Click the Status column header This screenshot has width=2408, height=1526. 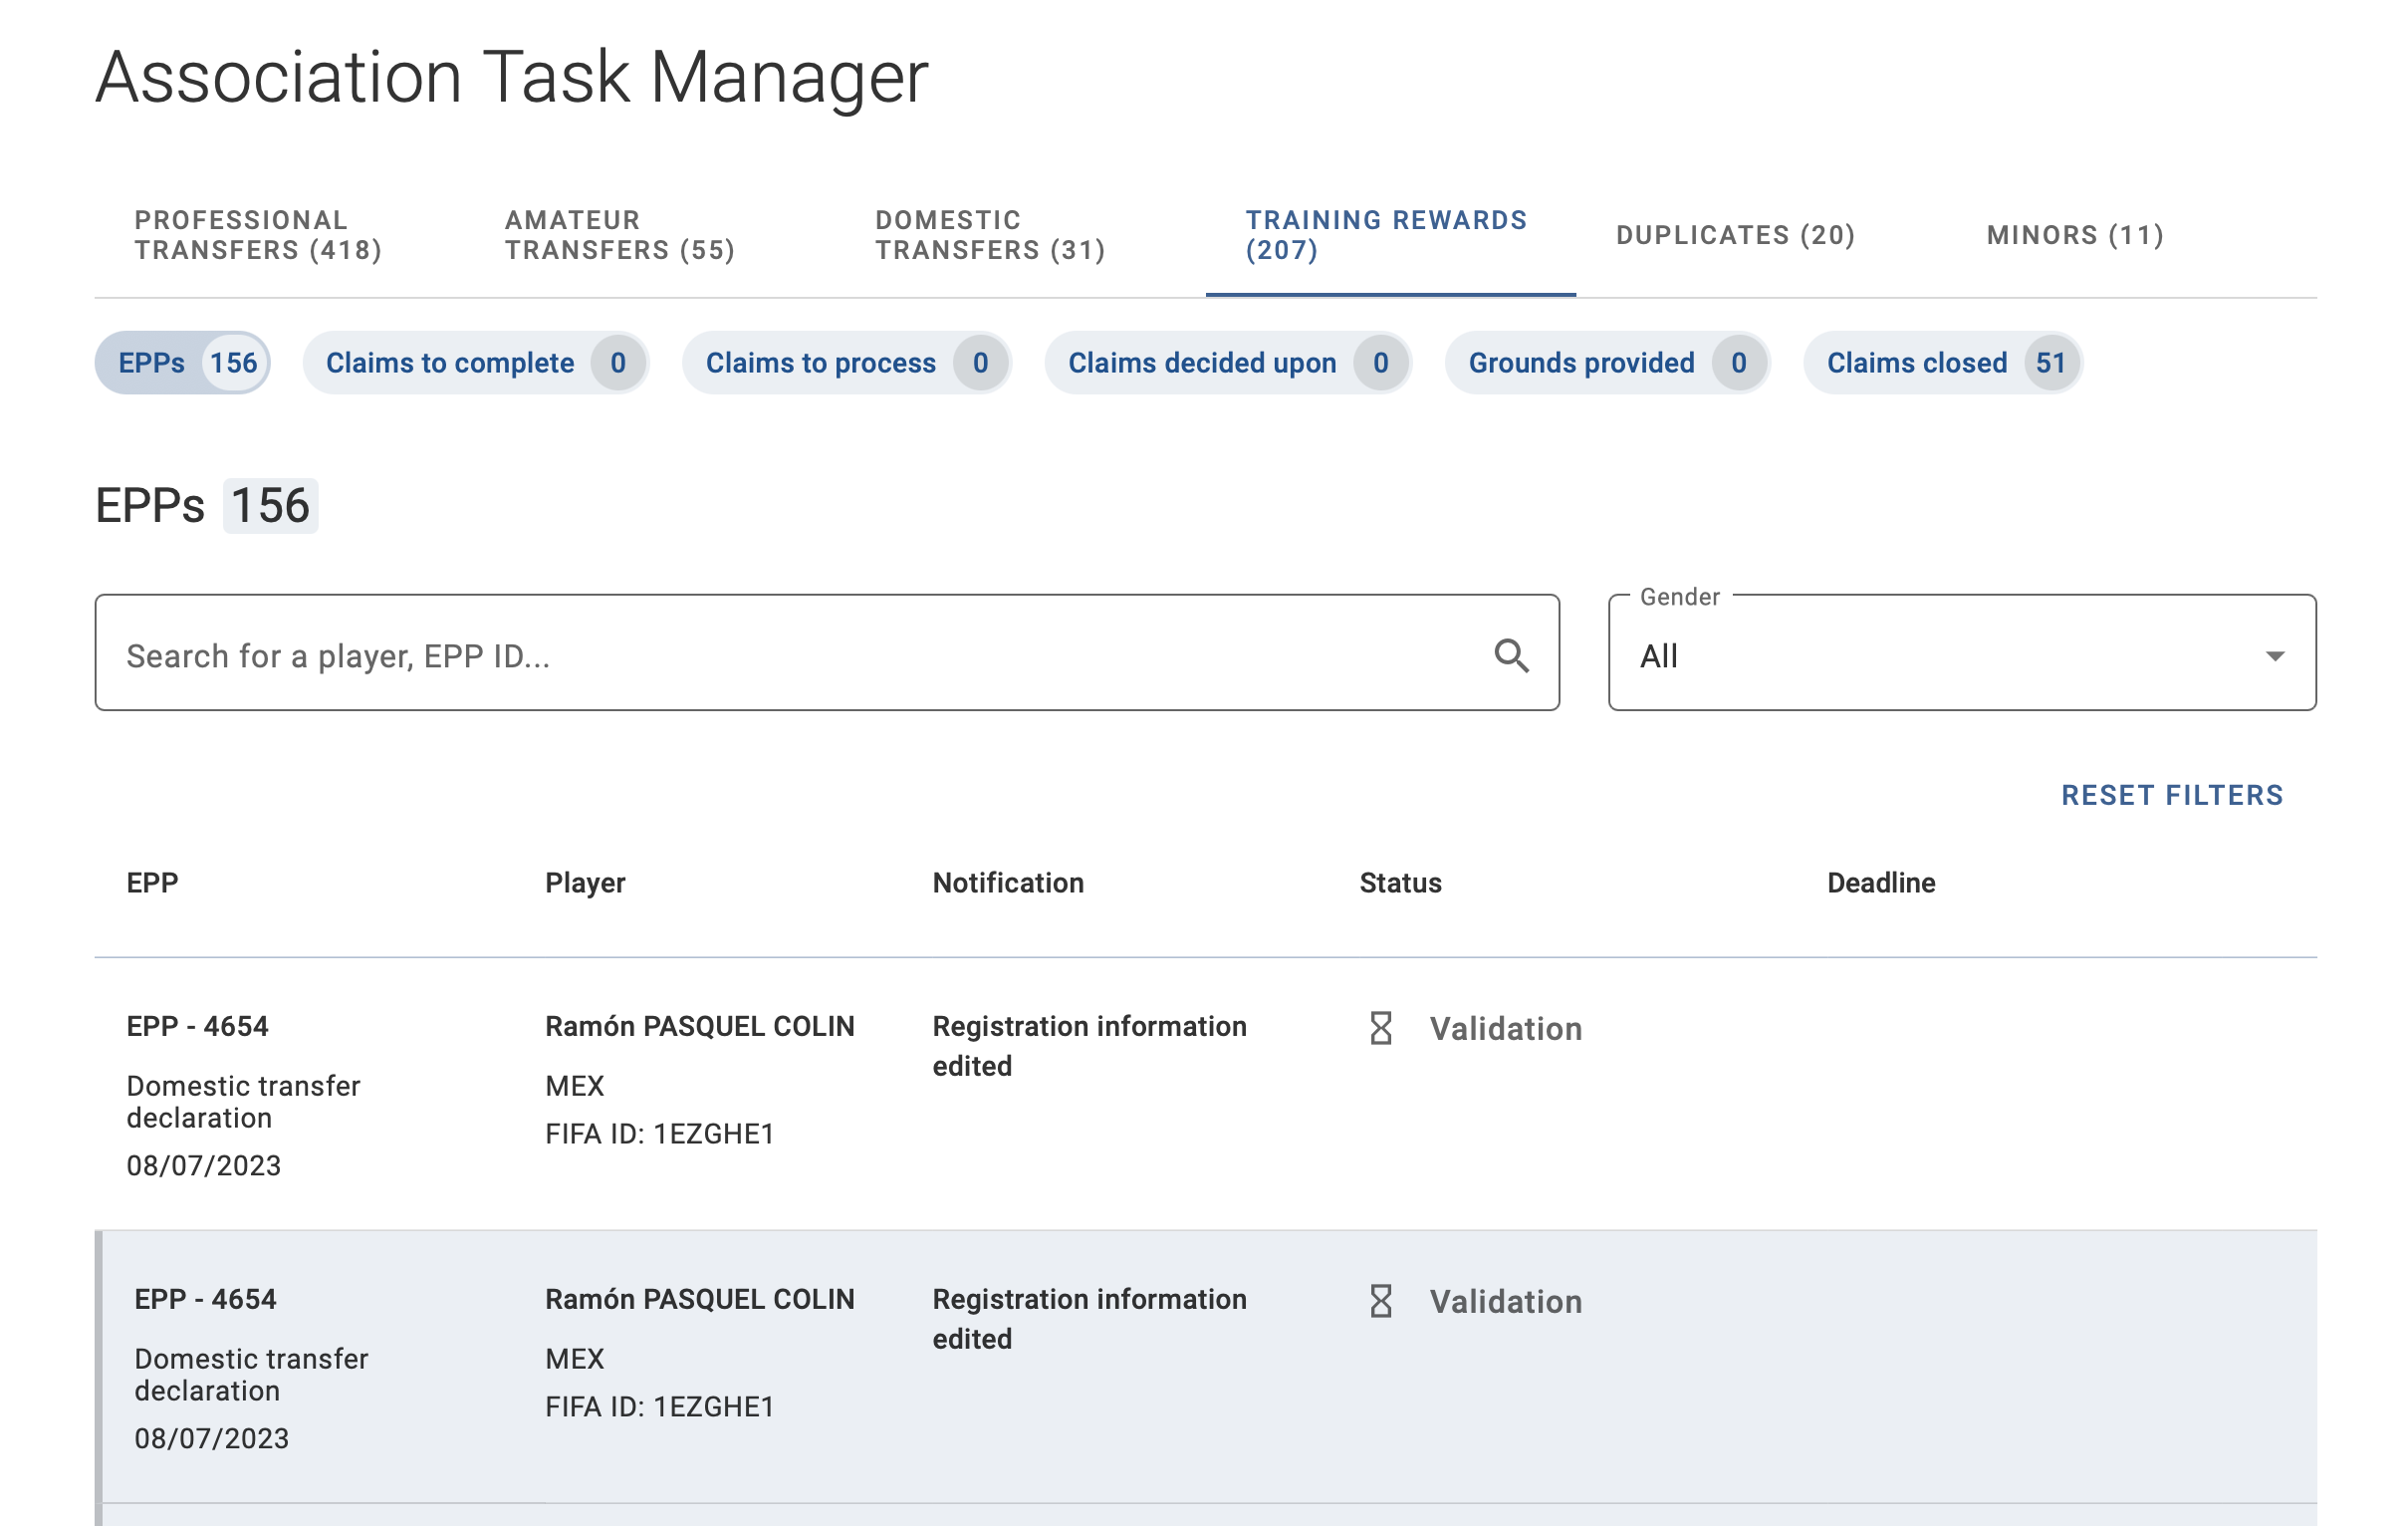pos(1400,883)
